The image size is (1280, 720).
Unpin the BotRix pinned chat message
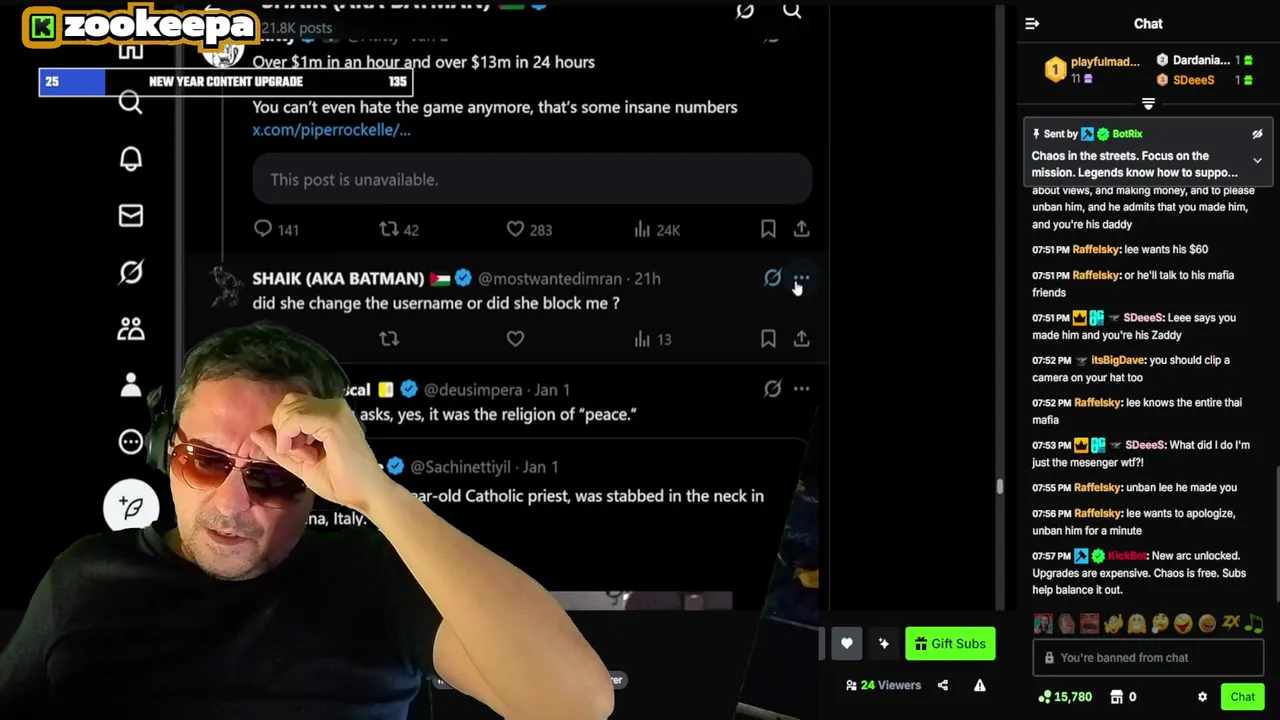[1257, 134]
